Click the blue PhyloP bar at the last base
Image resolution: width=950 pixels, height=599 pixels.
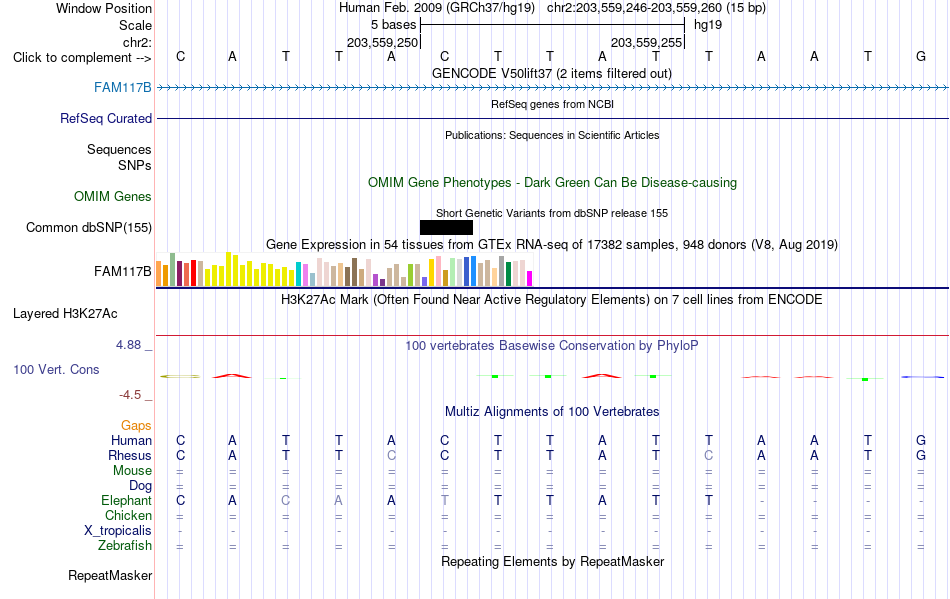coord(923,377)
